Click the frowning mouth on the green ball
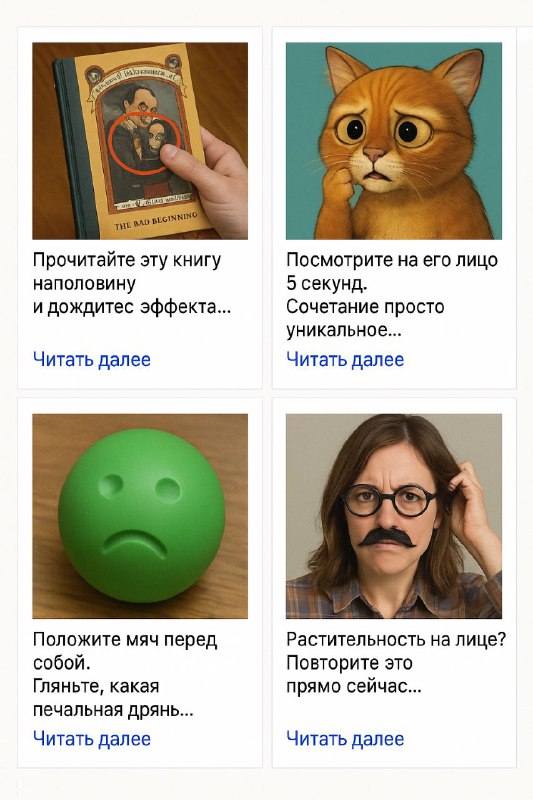533x800 pixels. coord(135,544)
